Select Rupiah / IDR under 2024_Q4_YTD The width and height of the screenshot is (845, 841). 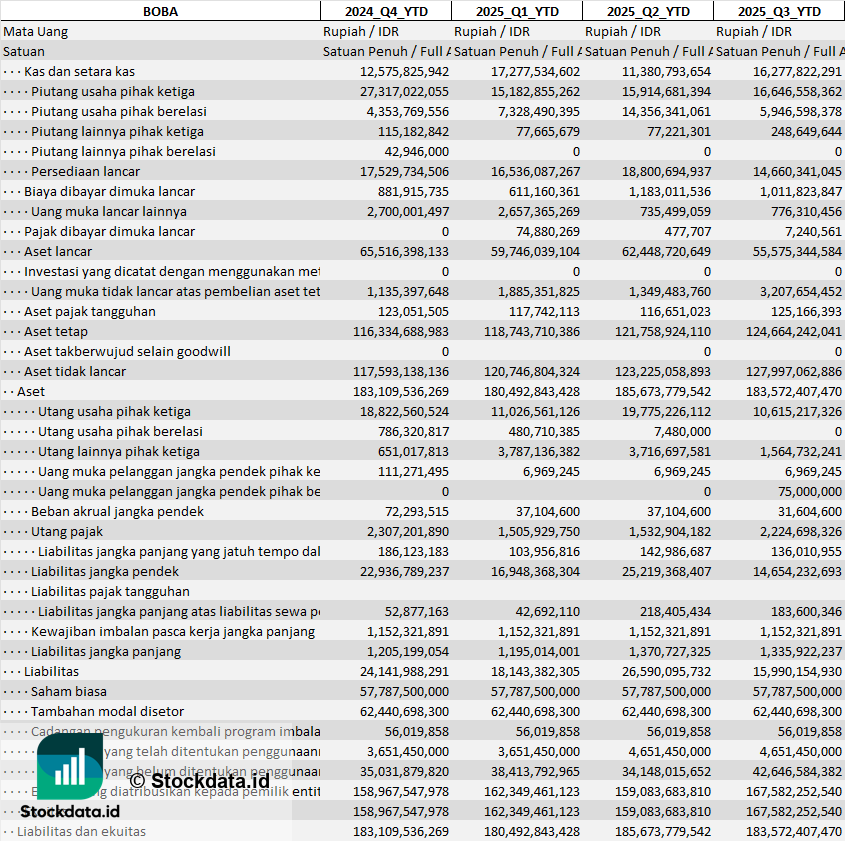click(x=361, y=31)
